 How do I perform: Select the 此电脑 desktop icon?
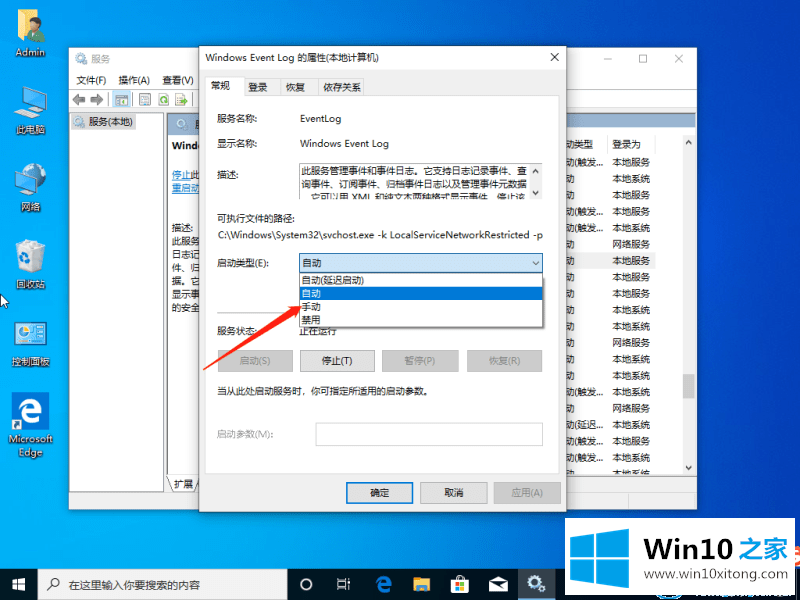pos(30,110)
